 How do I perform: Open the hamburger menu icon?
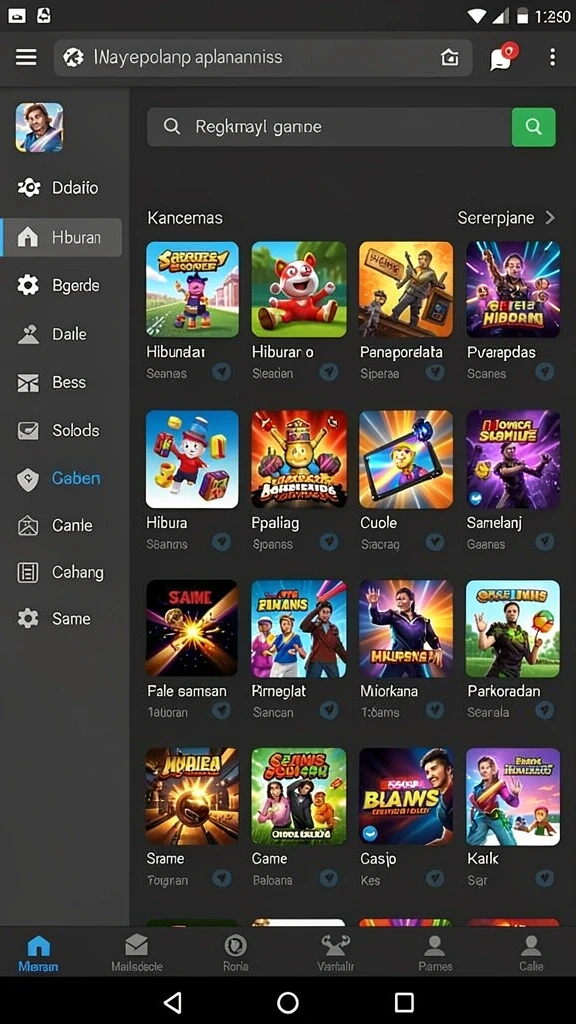pos(26,57)
